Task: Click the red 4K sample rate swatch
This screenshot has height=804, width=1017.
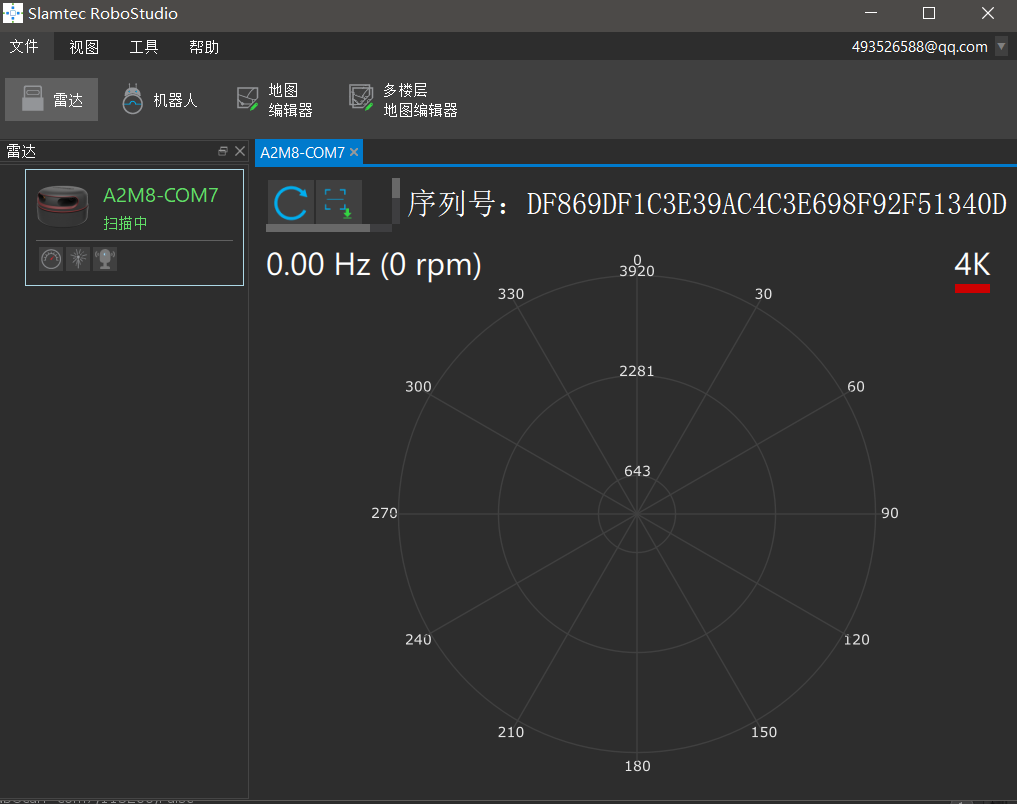Action: [972, 288]
